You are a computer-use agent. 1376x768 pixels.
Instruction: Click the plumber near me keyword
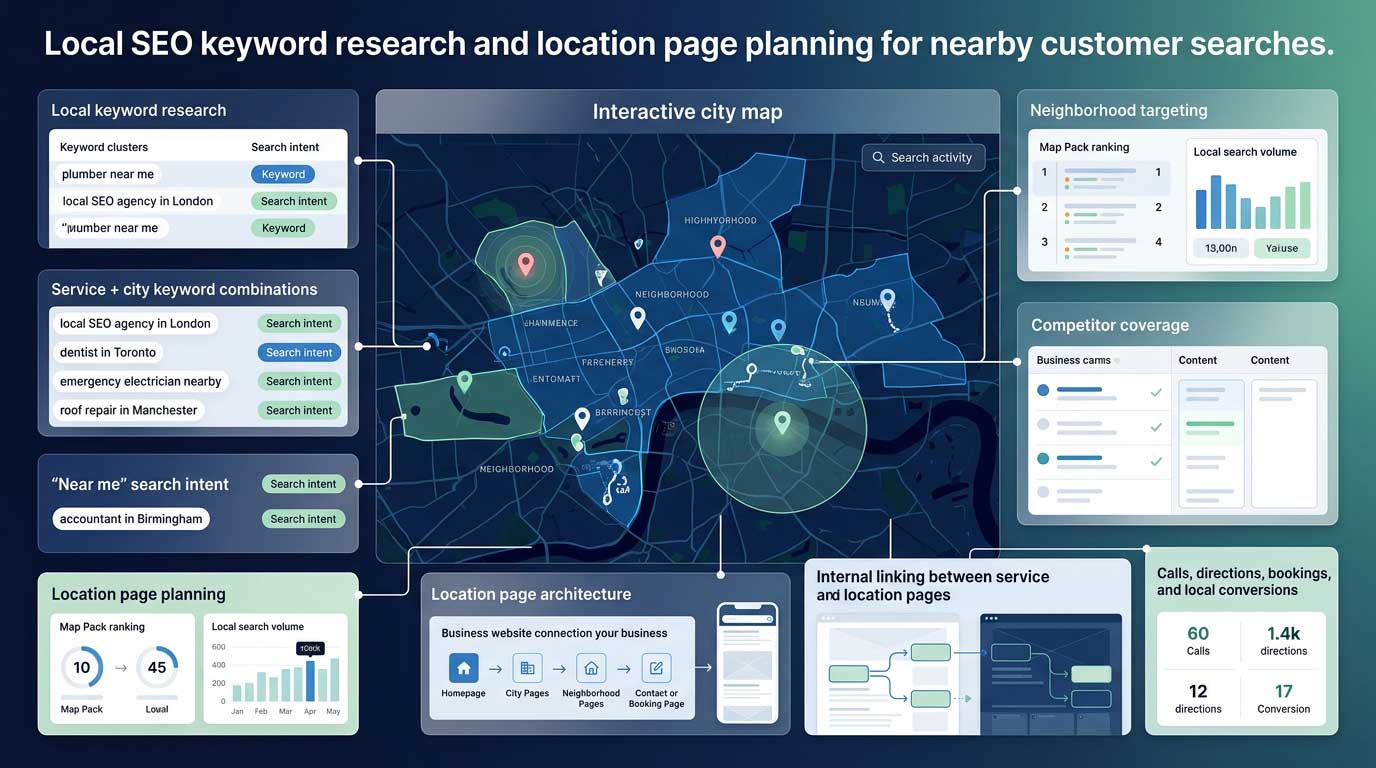108,174
